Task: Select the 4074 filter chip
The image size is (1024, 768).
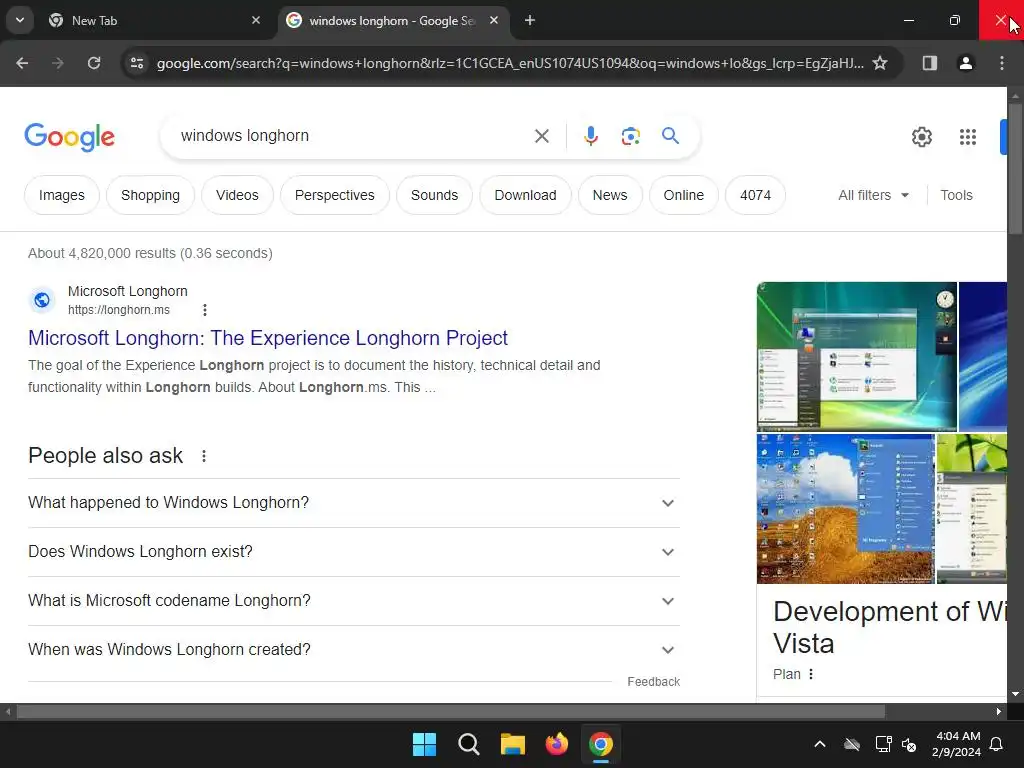Action: 755,195
